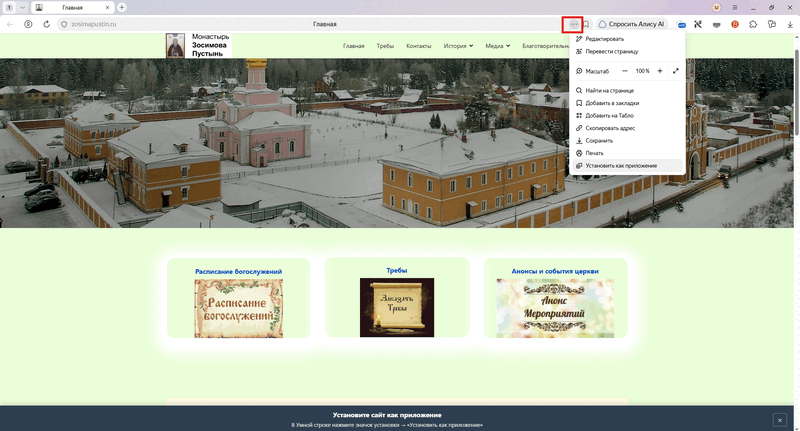The image size is (800, 431).
Task: Click the blue cloud extension icon
Action: 681,24
